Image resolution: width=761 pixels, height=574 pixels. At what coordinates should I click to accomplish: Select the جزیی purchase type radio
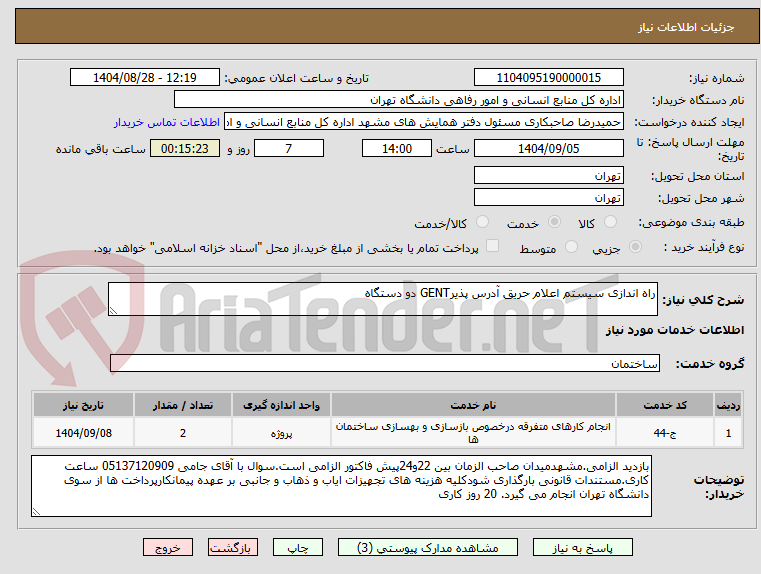[x=635, y=247]
